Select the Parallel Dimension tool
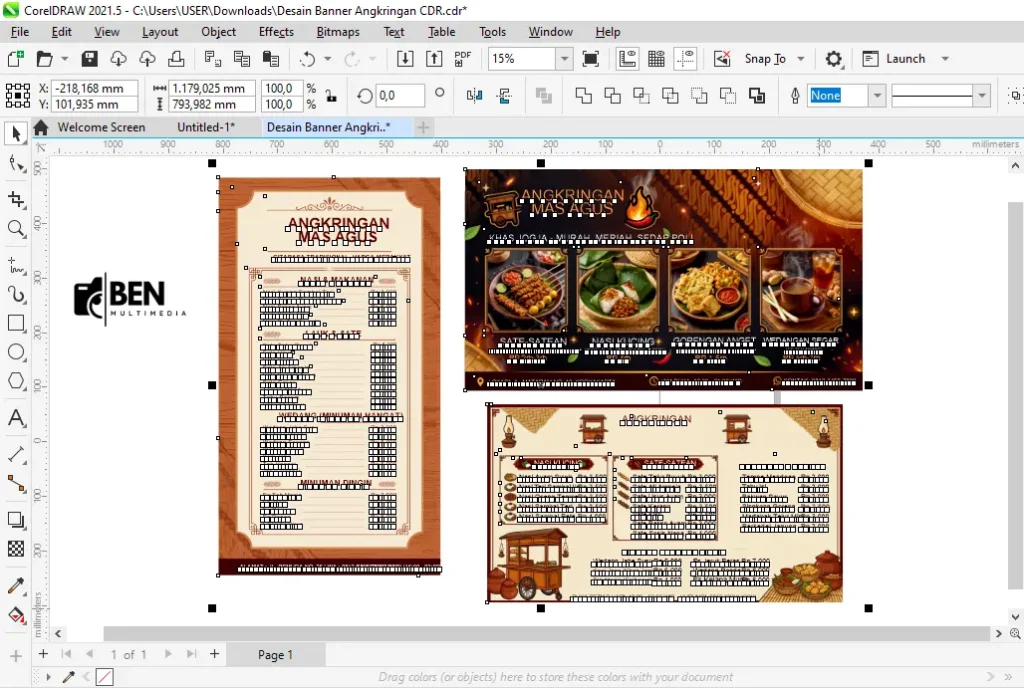Image resolution: width=1024 pixels, height=688 pixels. [16, 454]
